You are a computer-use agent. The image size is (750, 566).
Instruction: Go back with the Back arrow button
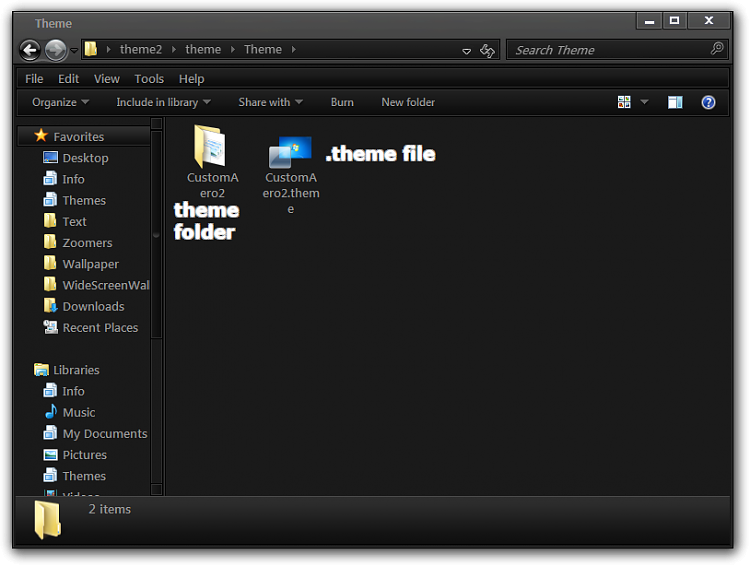pos(30,50)
